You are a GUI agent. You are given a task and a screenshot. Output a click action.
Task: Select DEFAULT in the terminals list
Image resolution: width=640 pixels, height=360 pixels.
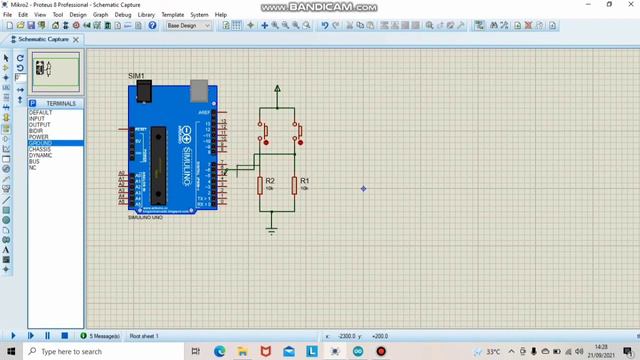[56, 112]
